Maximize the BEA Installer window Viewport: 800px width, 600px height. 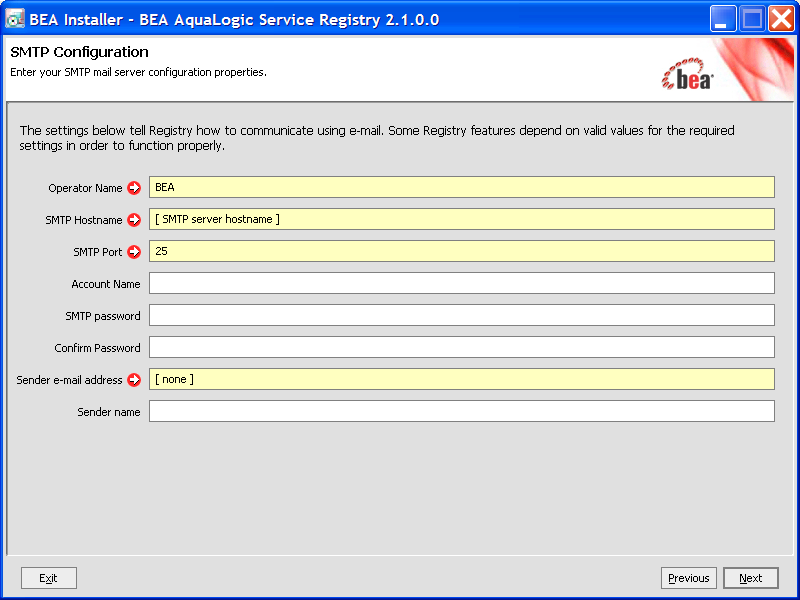752,19
